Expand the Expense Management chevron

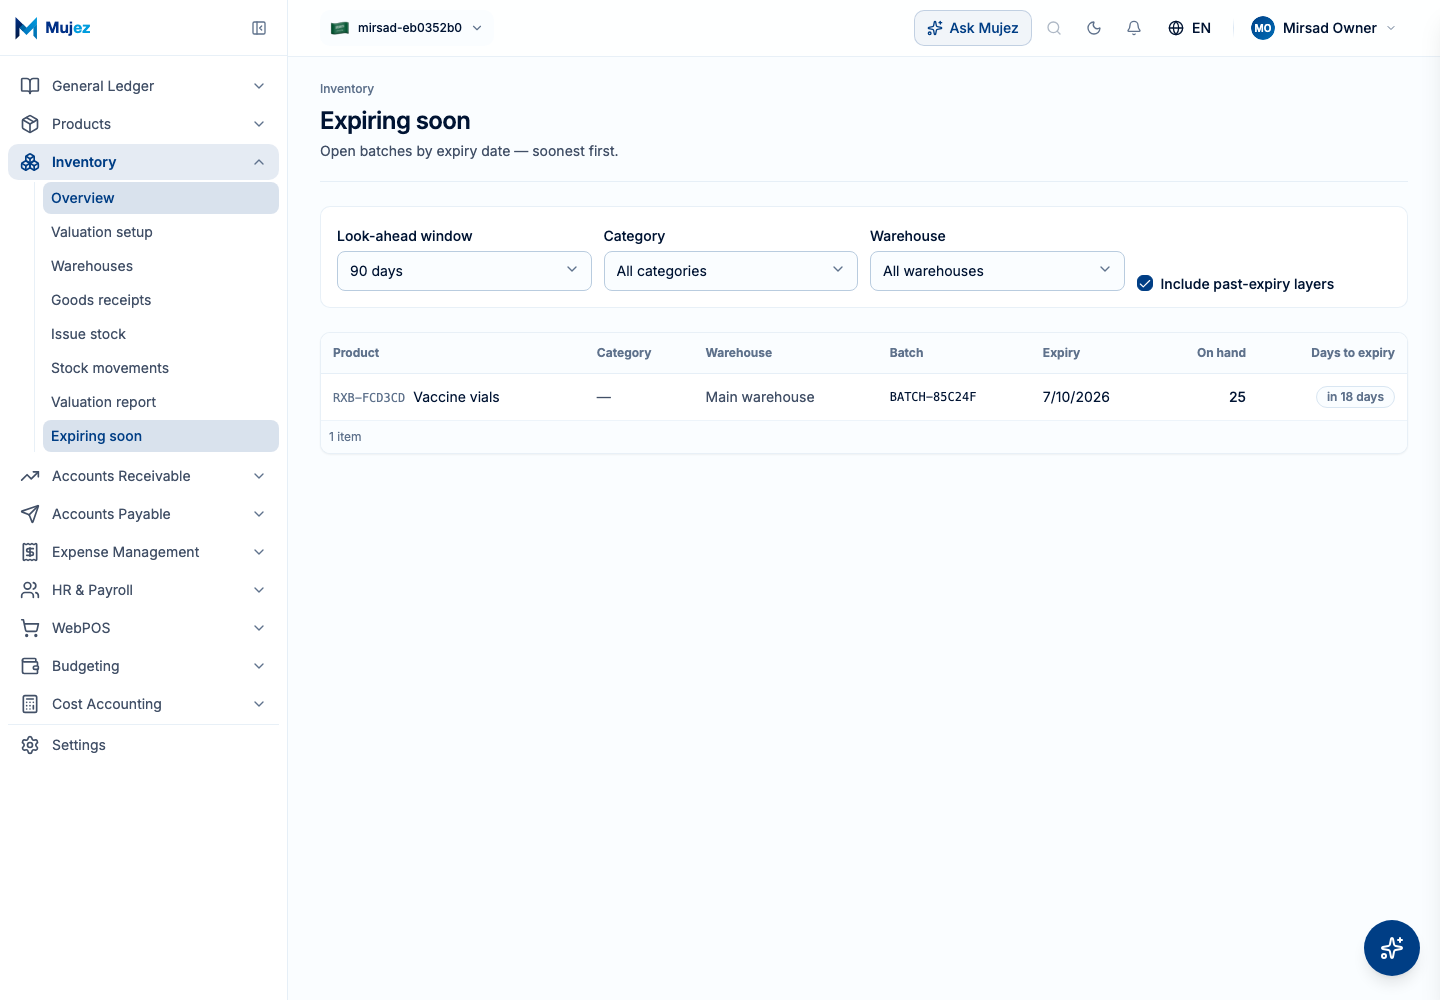pos(259,552)
